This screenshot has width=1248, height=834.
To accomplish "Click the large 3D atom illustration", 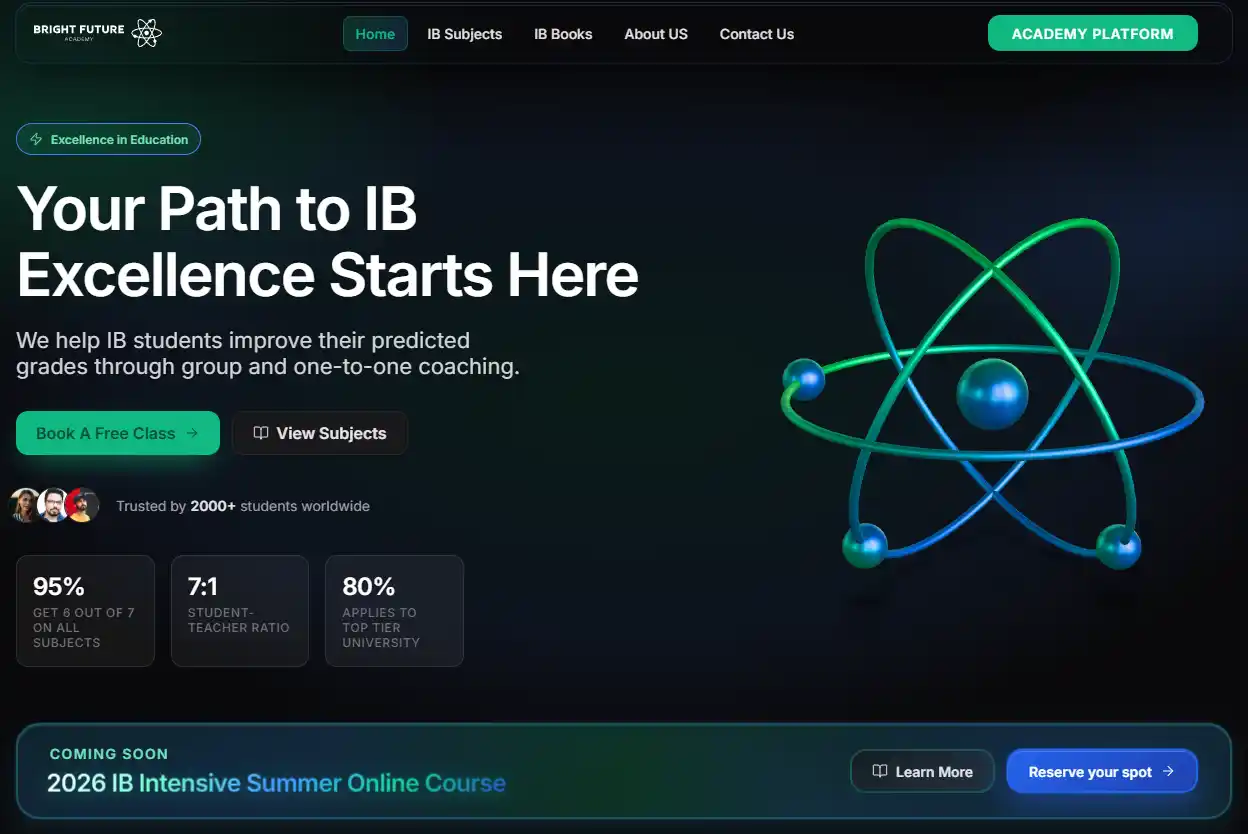I will (x=992, y=395).
